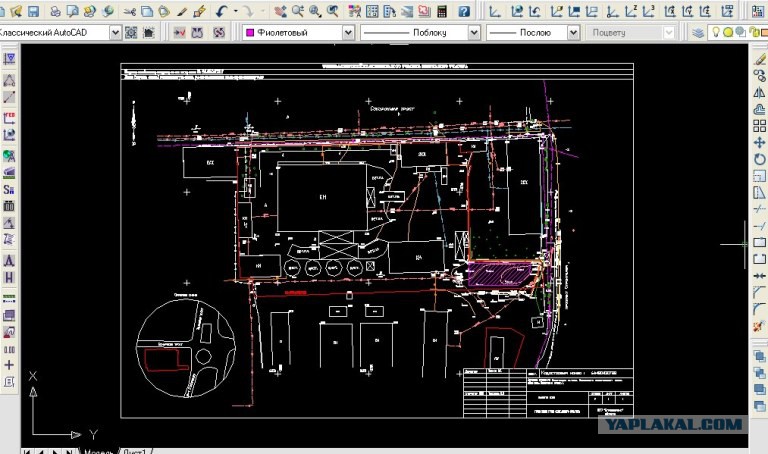This screenshot has width=768, height=454.
Task: Click the UCS icon in the UCS toolbar
Action: pyautogui.click(x=495, y=11)
